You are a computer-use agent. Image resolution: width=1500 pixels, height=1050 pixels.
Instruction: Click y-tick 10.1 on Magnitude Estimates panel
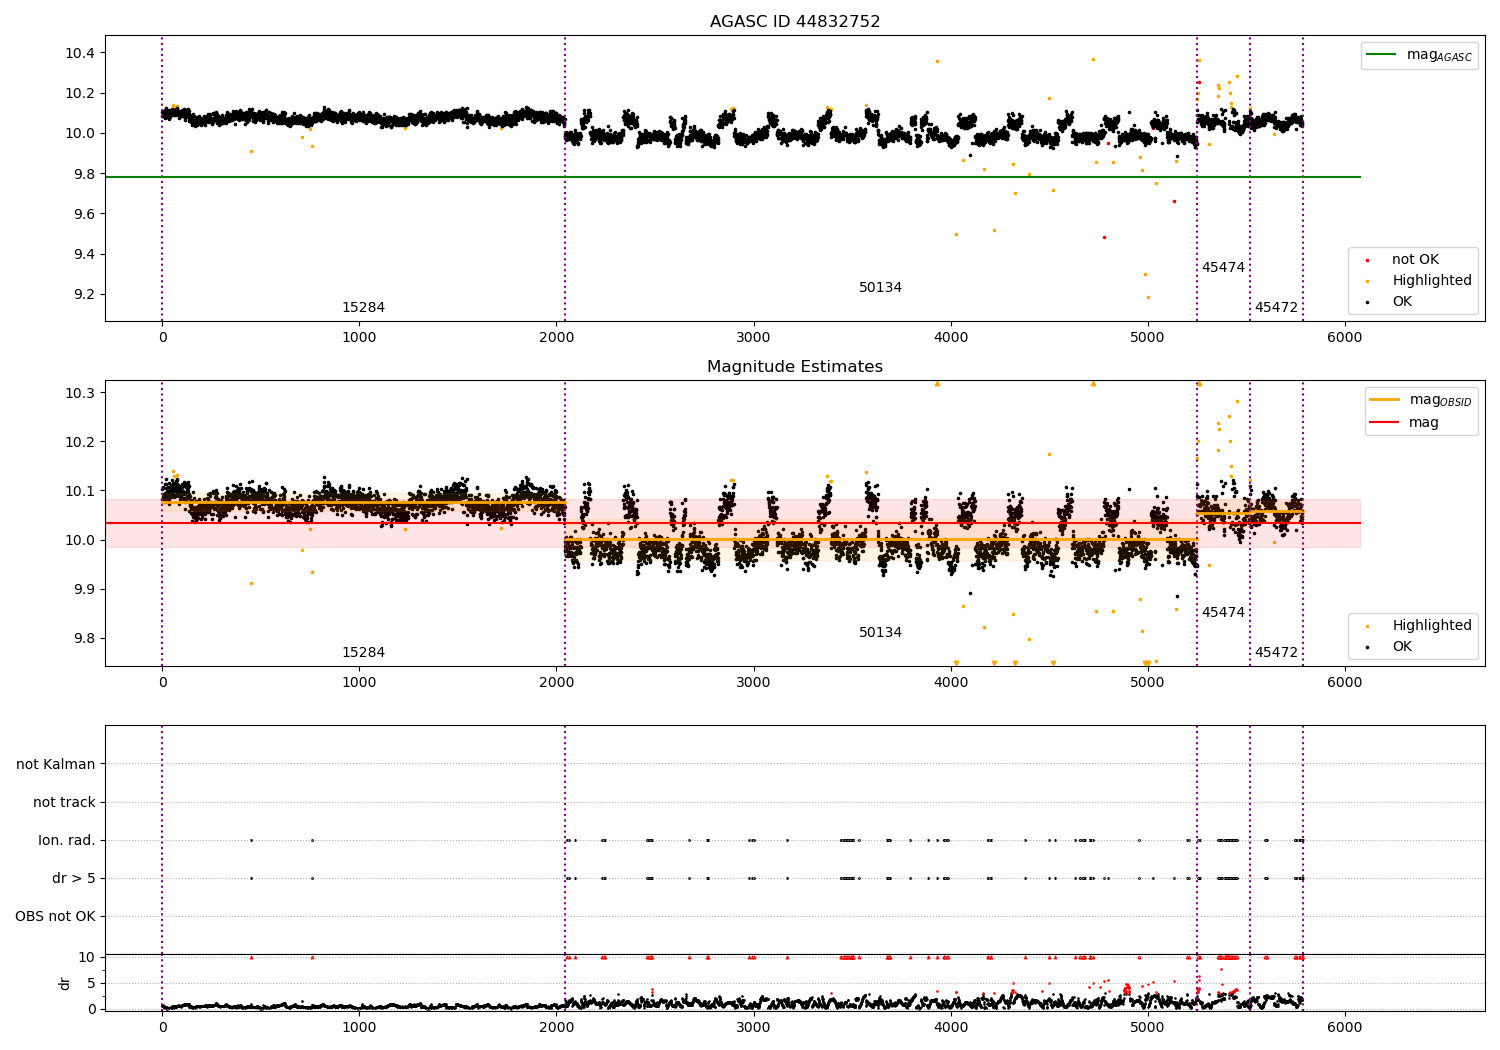[79, 491]
